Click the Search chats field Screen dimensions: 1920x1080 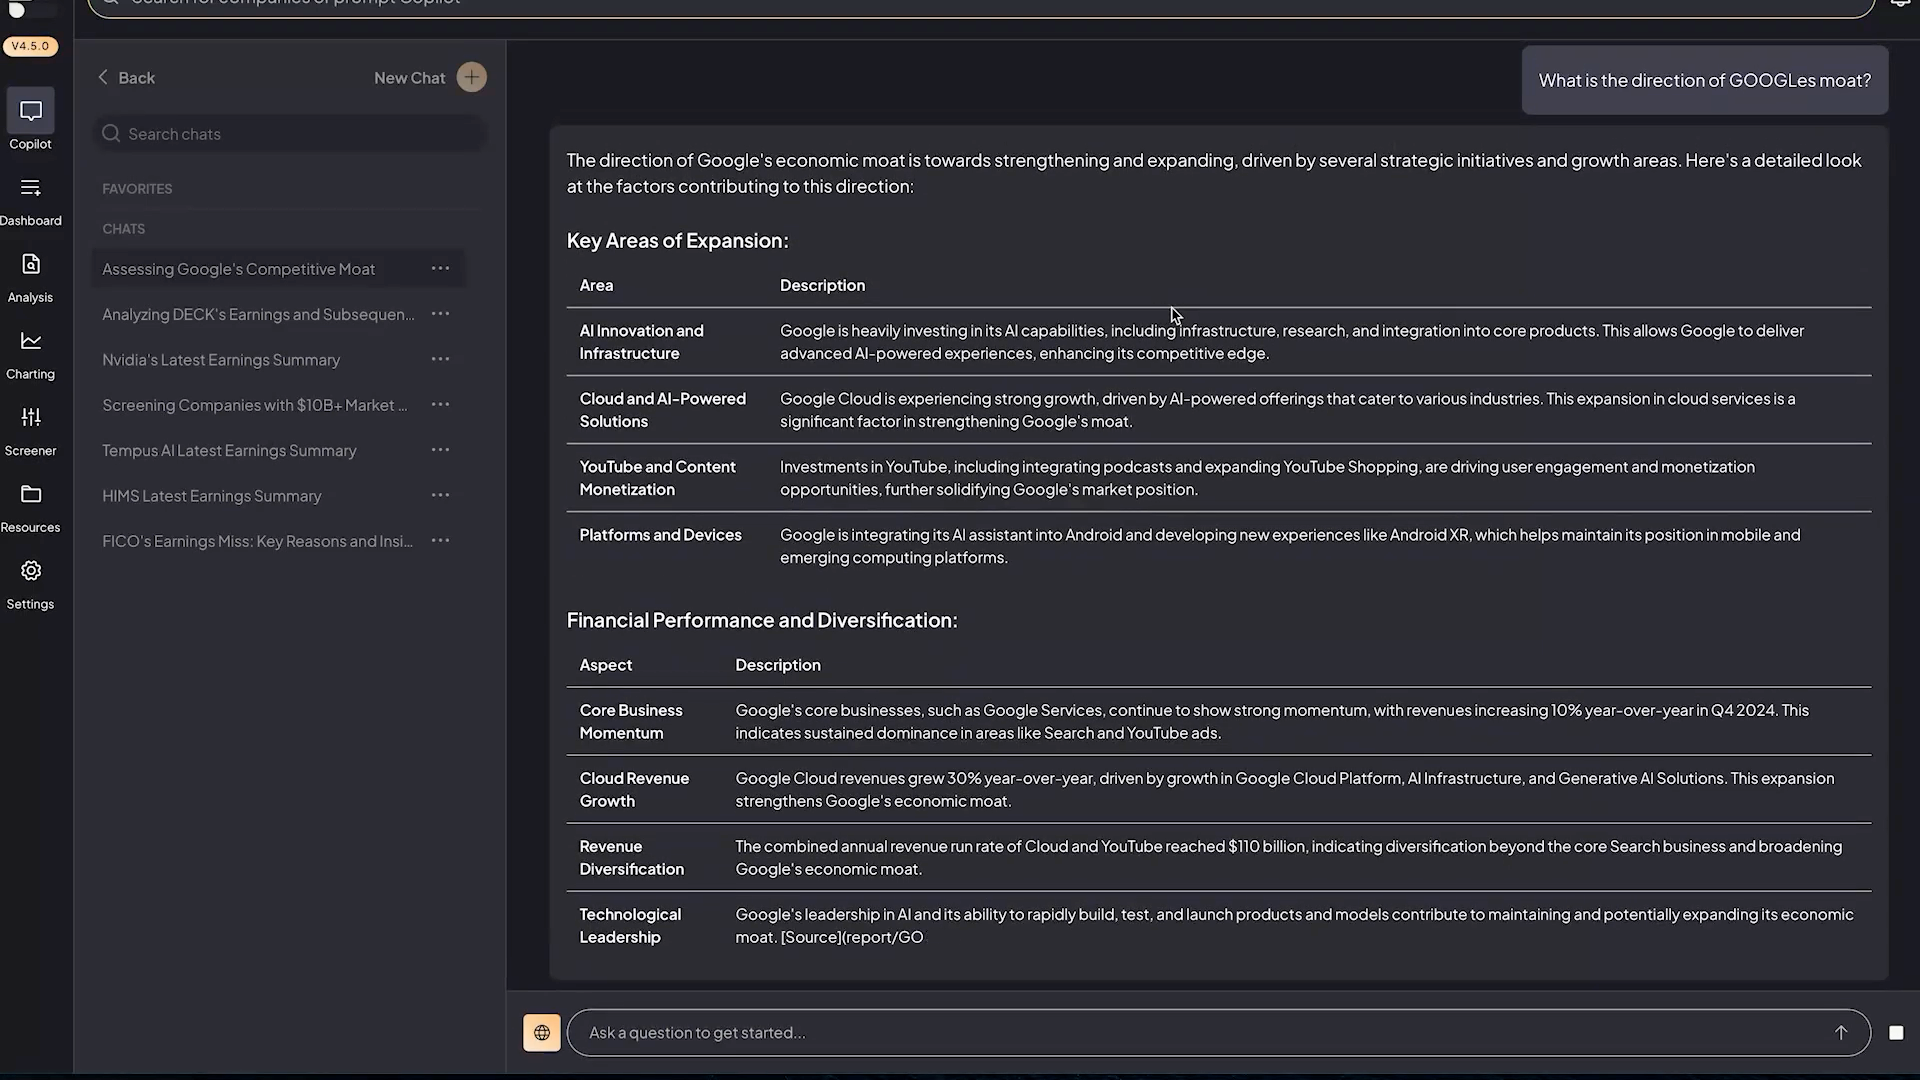point(290,134)
